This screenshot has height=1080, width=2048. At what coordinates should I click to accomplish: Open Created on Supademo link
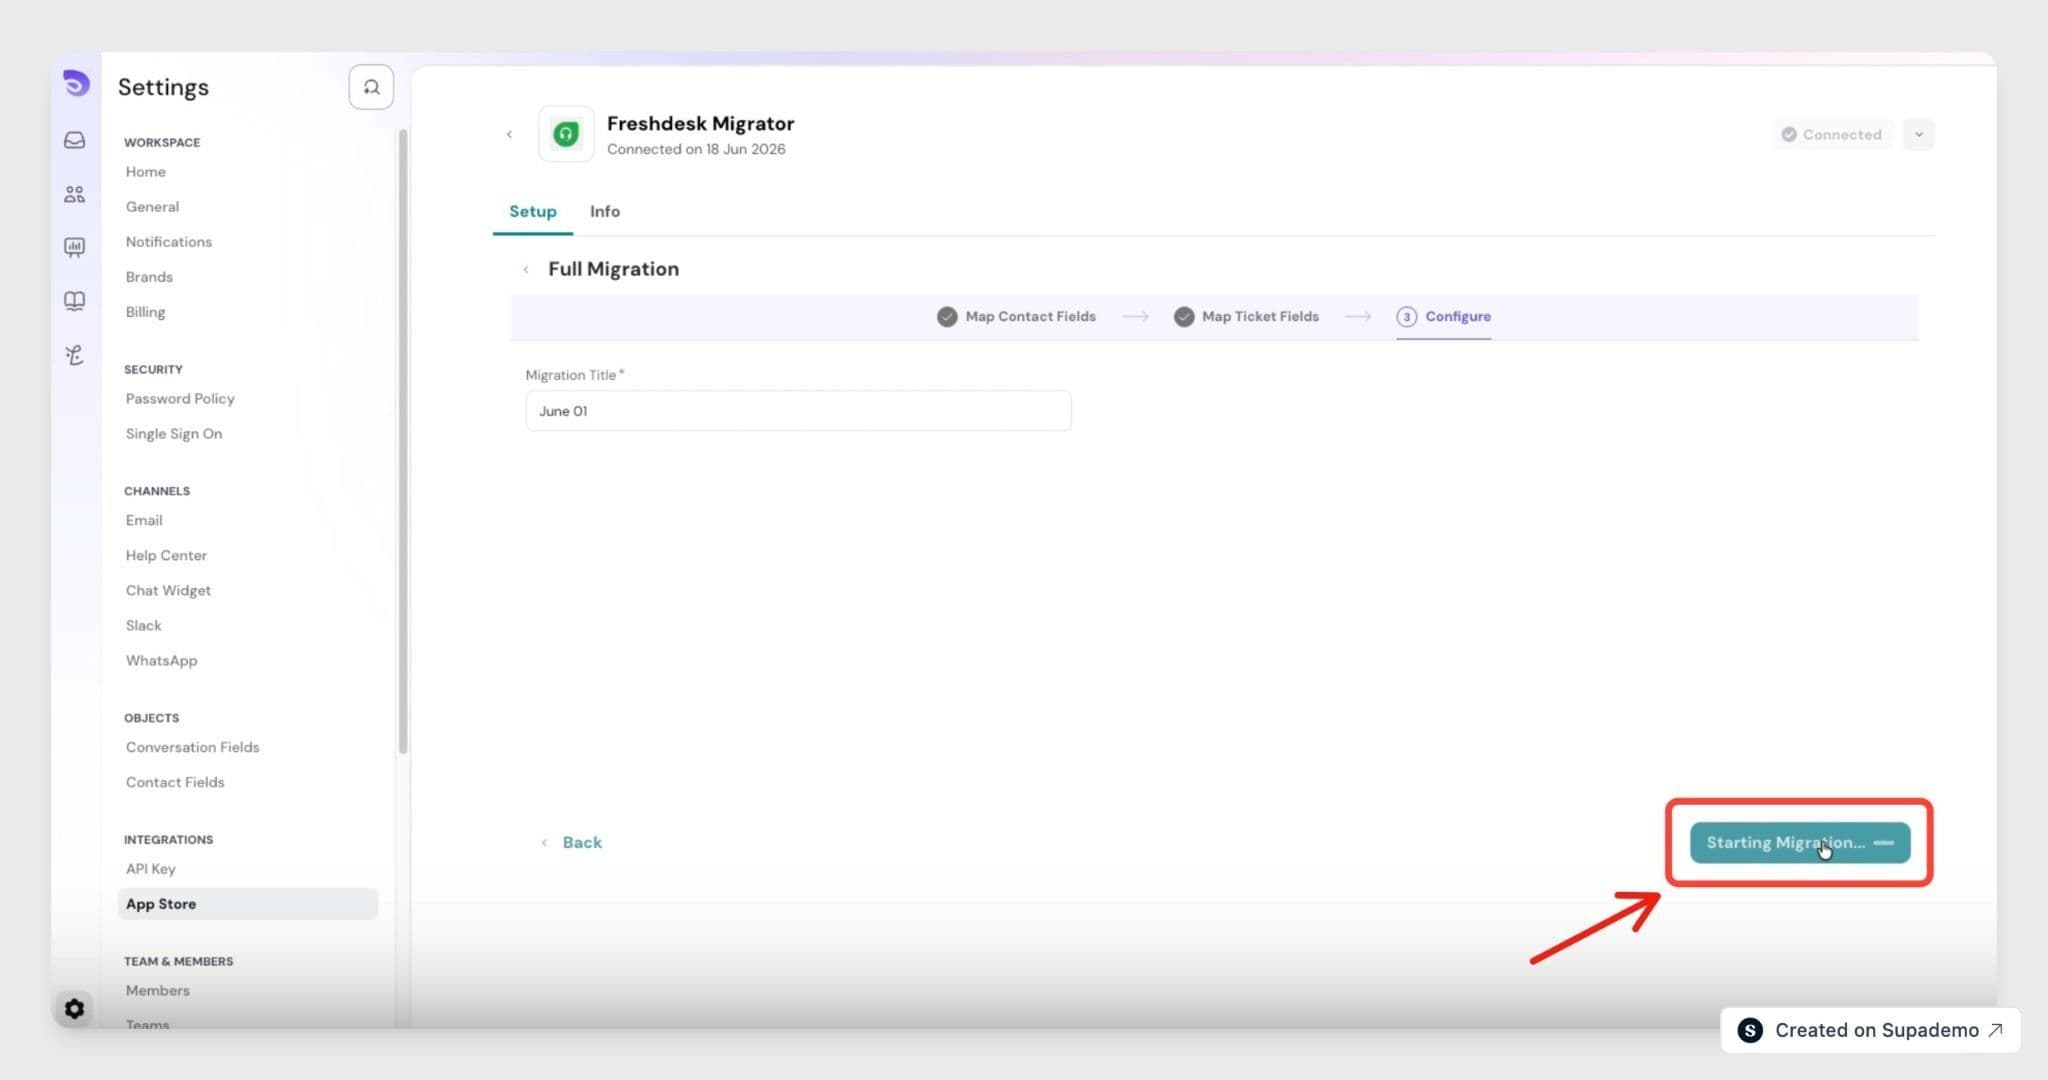click(1870, 1030)
